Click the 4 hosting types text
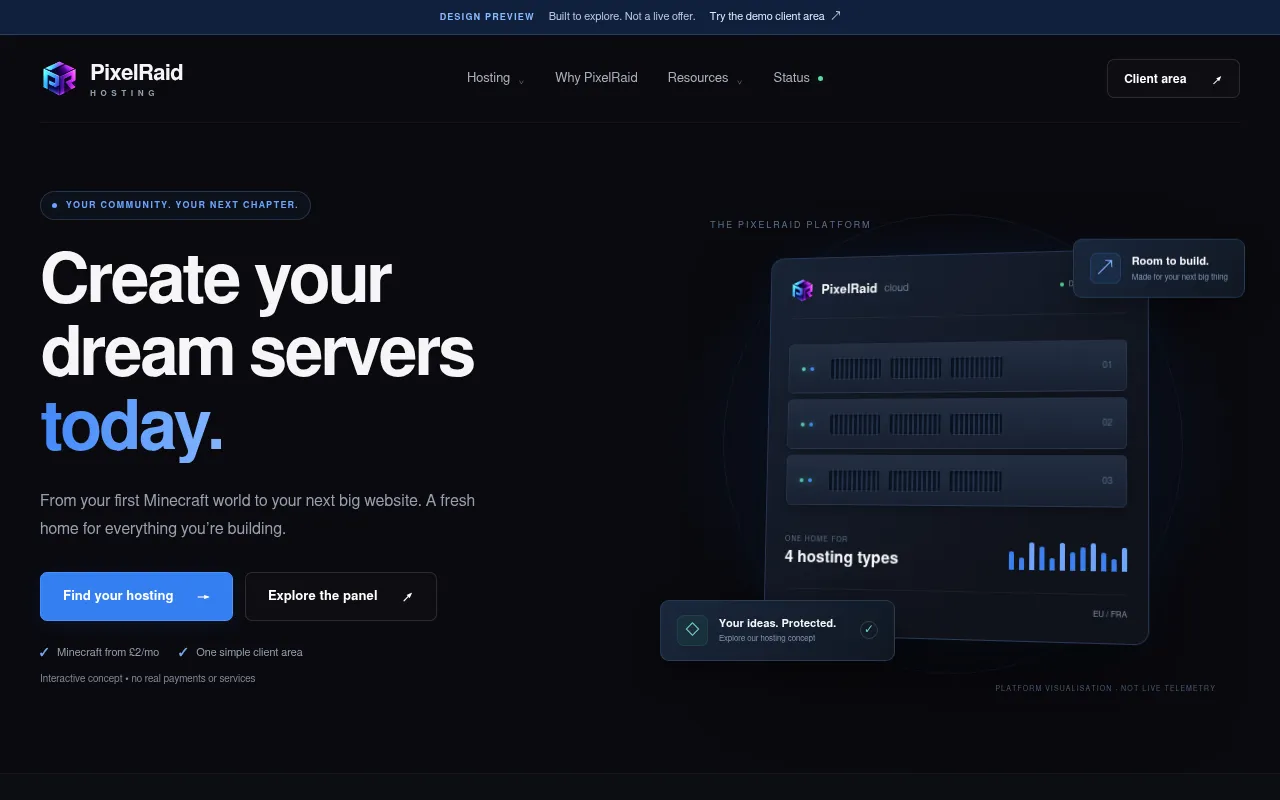 tap(841, 557)
